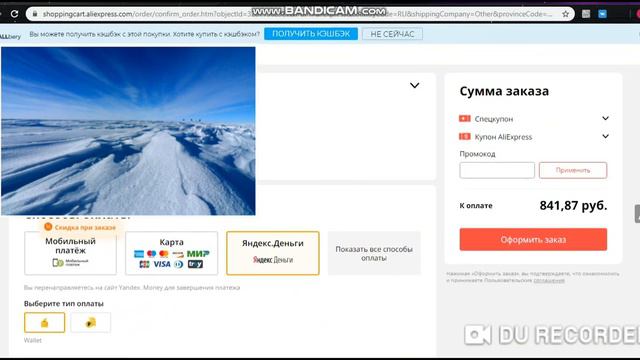
Task: Place order with Оформить заказ button
Action: (533, 239)
